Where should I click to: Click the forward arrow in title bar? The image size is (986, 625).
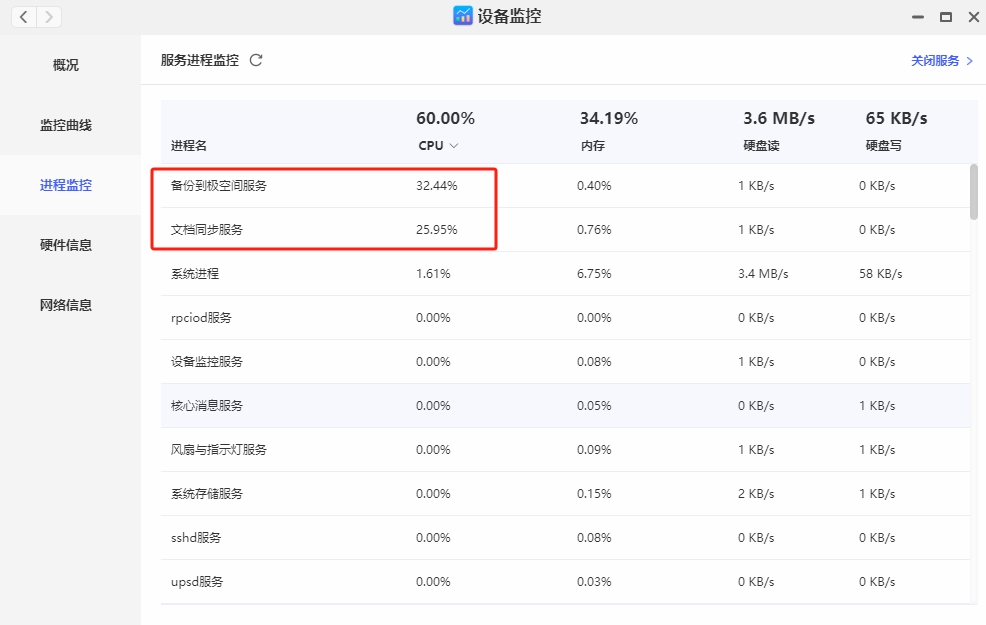[49, 17]
